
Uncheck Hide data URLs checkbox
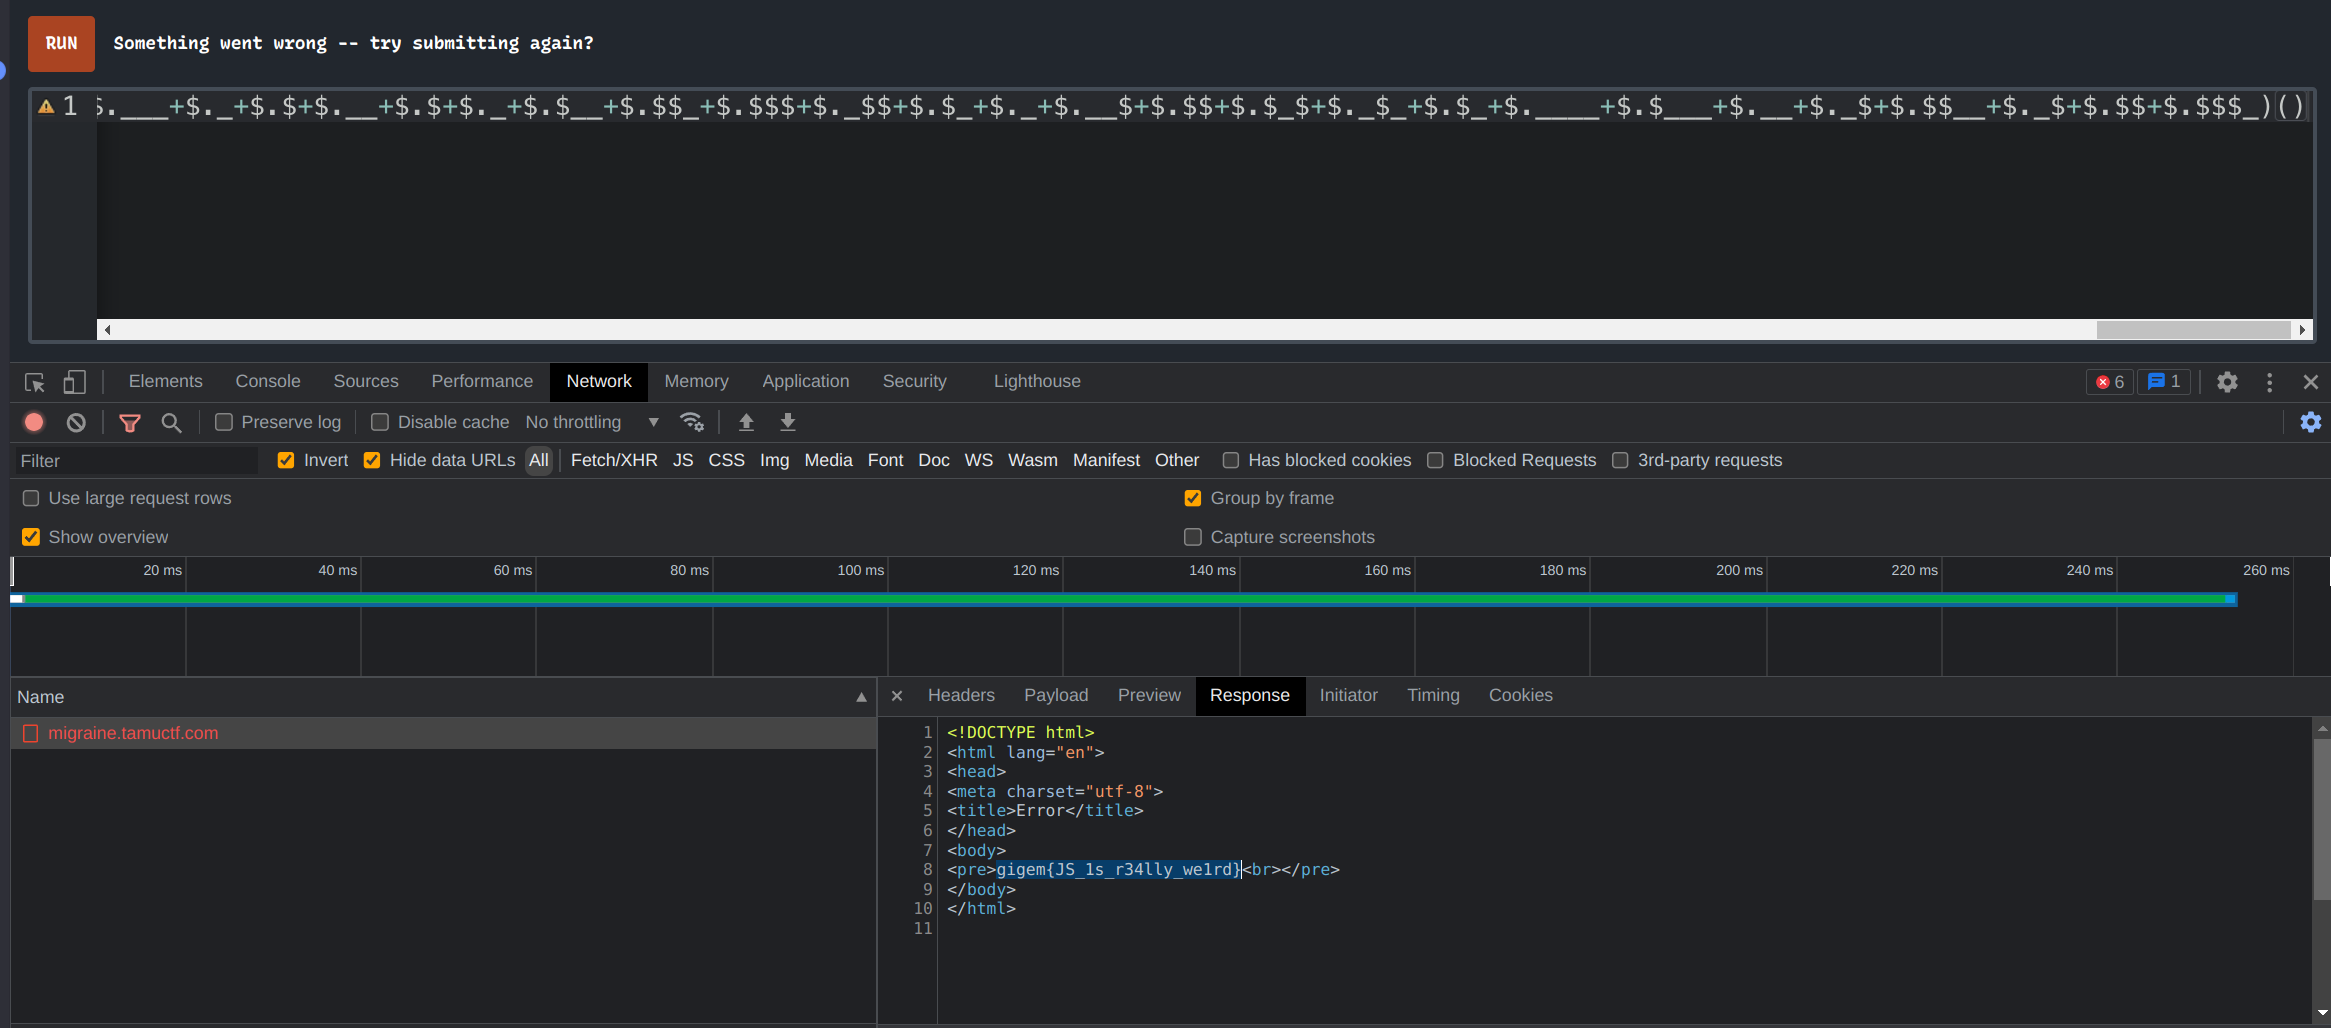[372, 460]
